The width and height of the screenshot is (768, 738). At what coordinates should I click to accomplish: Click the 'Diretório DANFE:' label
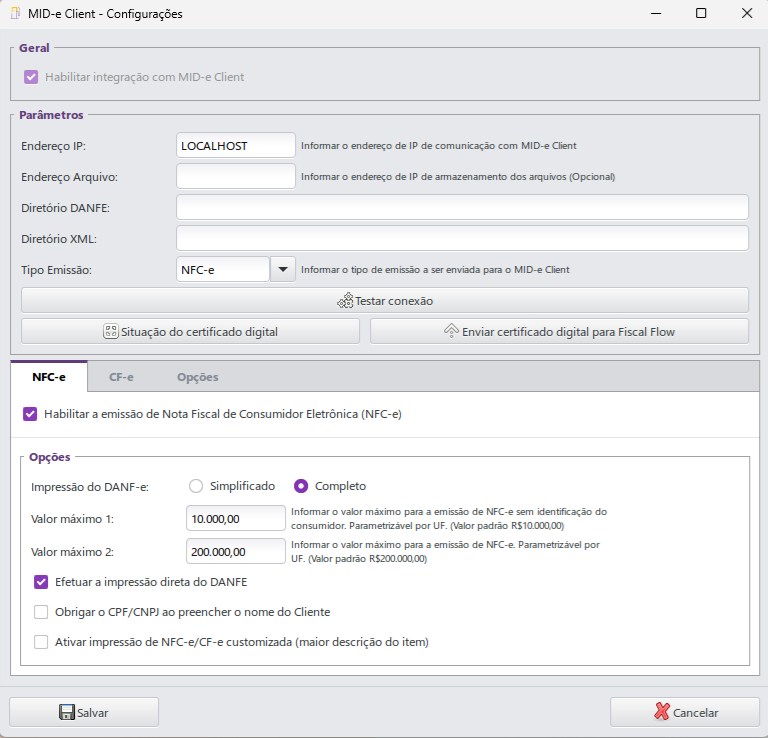(65, 208)
